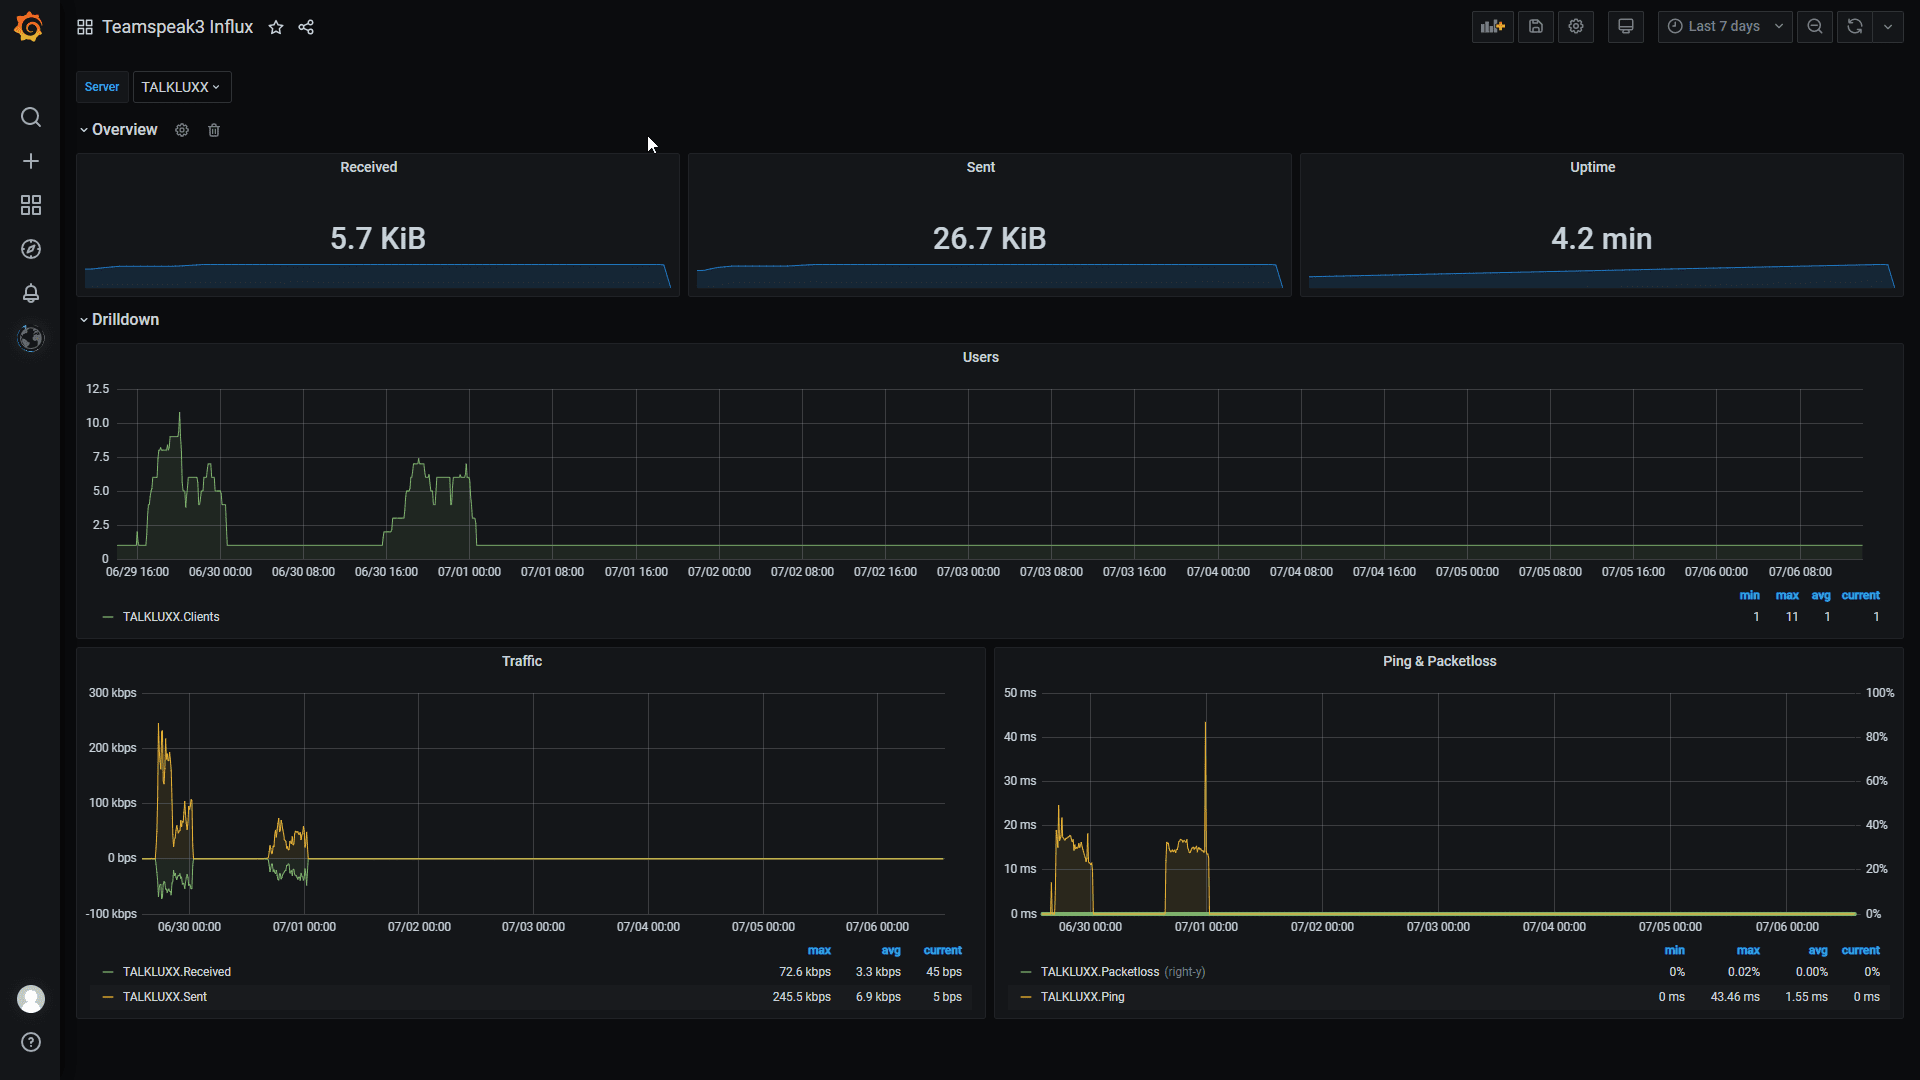The height and width of the screenshot is (1080, 1920).
Task: Delete the Overview row with trash icon
Action: point(214,130)
